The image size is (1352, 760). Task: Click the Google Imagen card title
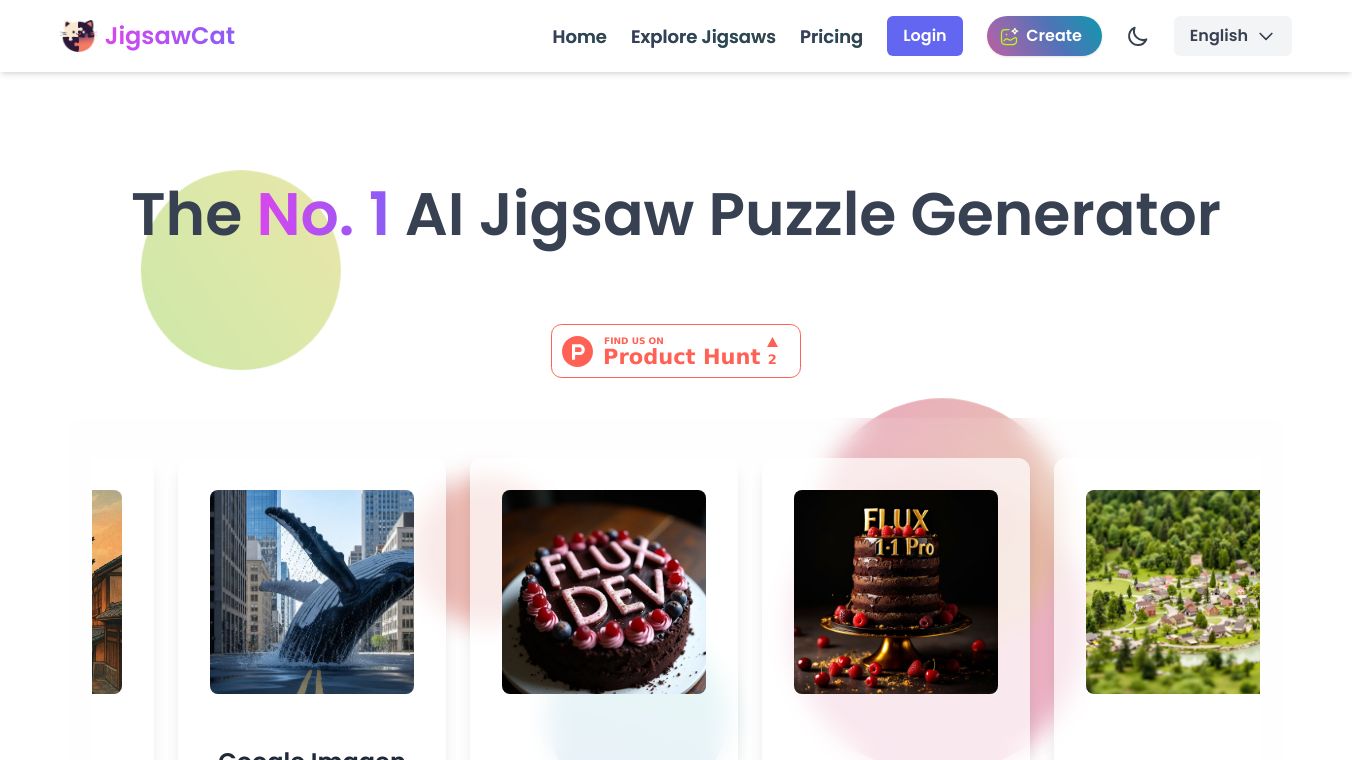312,755
